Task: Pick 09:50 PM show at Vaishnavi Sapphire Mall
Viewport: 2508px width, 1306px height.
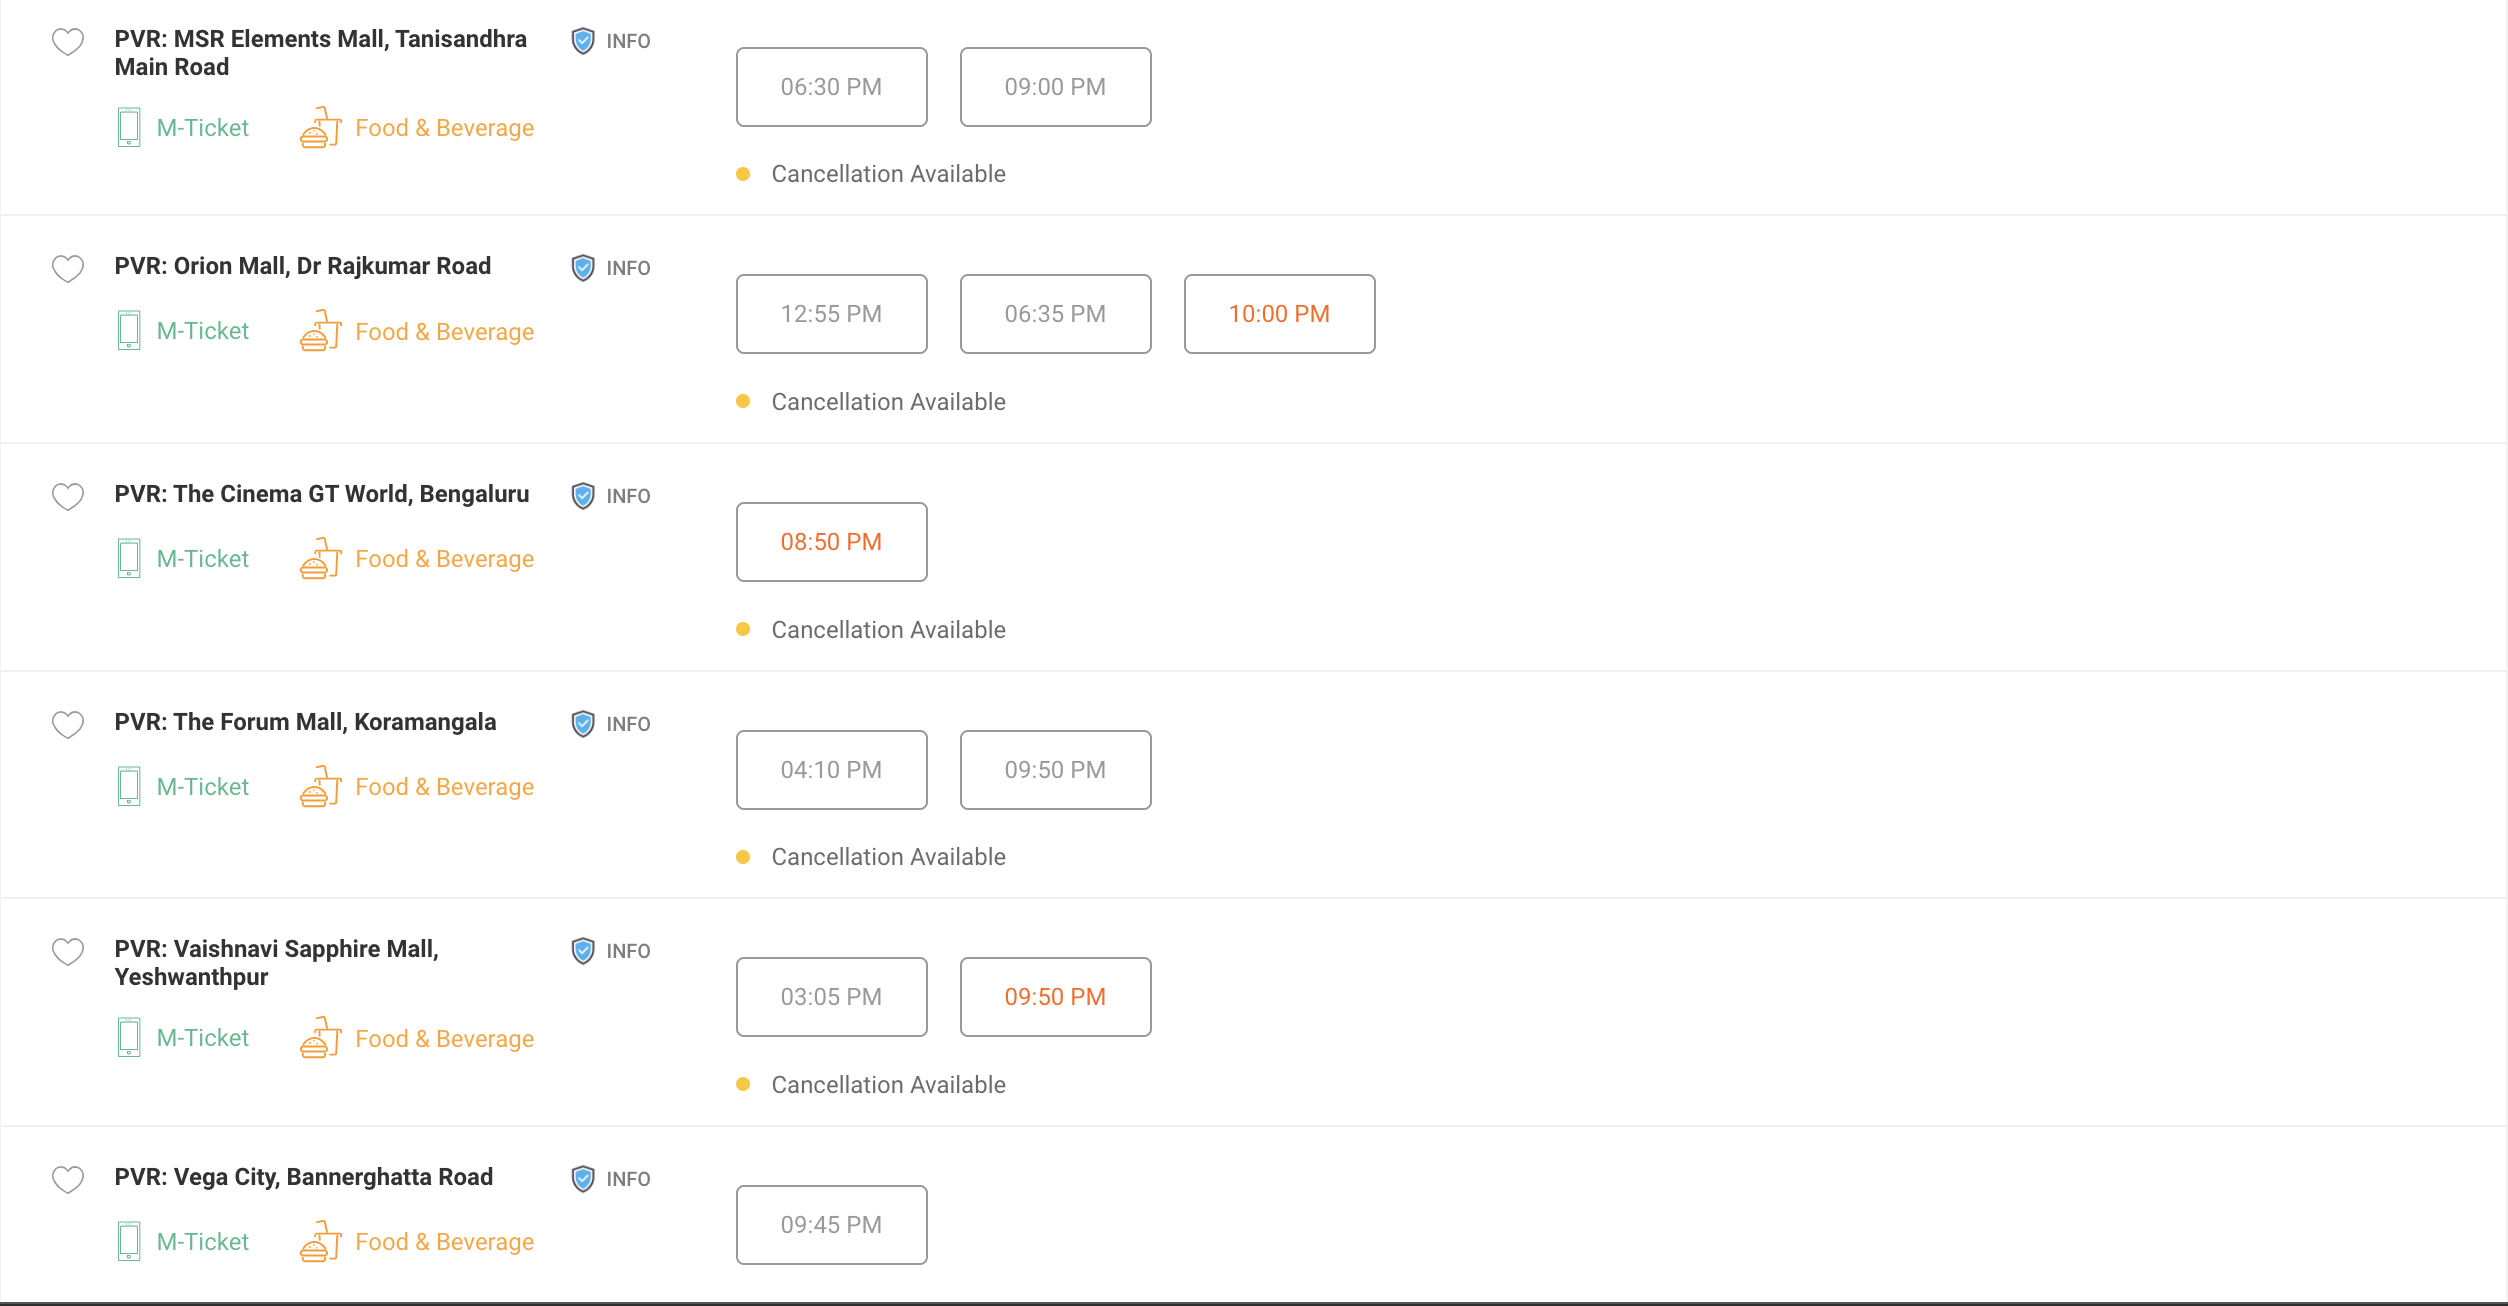Action: [x=1055, y=997]
